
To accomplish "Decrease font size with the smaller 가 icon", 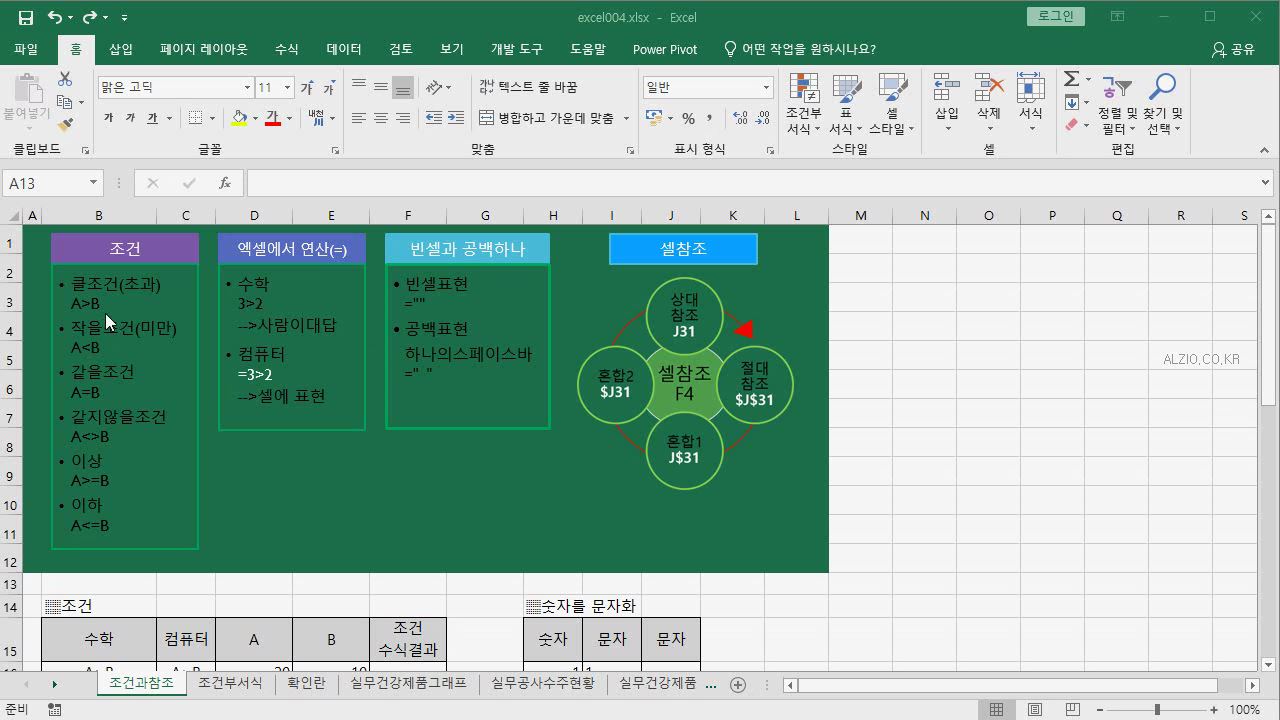I will click(x=329, y=88).
